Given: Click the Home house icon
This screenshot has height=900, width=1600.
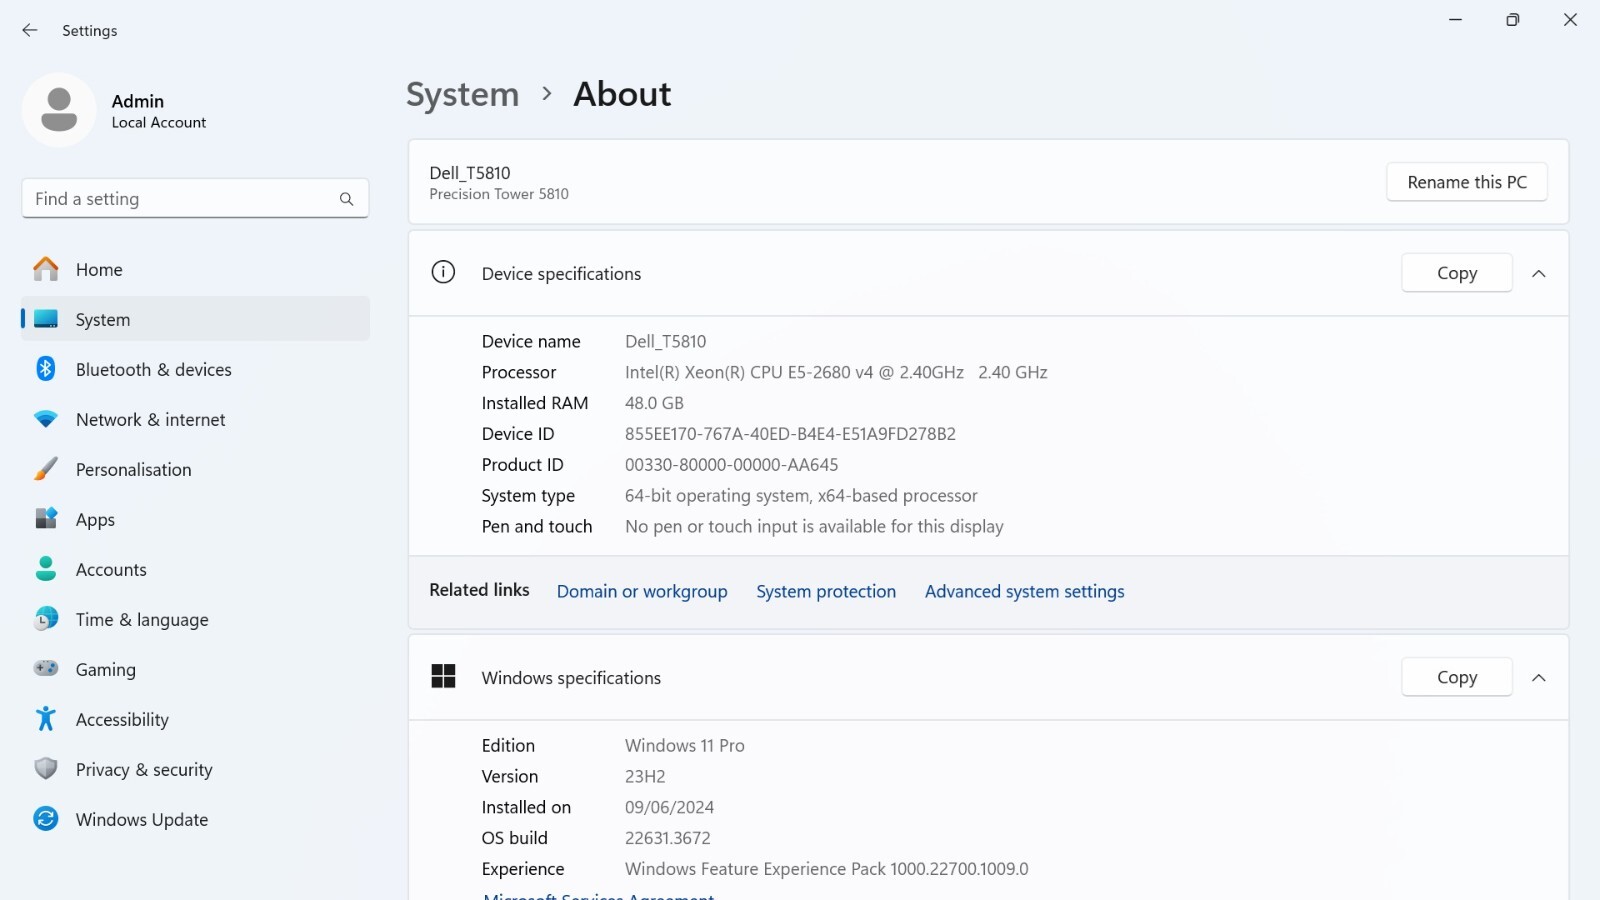Looking at the screenshot, I should tap(46, 269).
